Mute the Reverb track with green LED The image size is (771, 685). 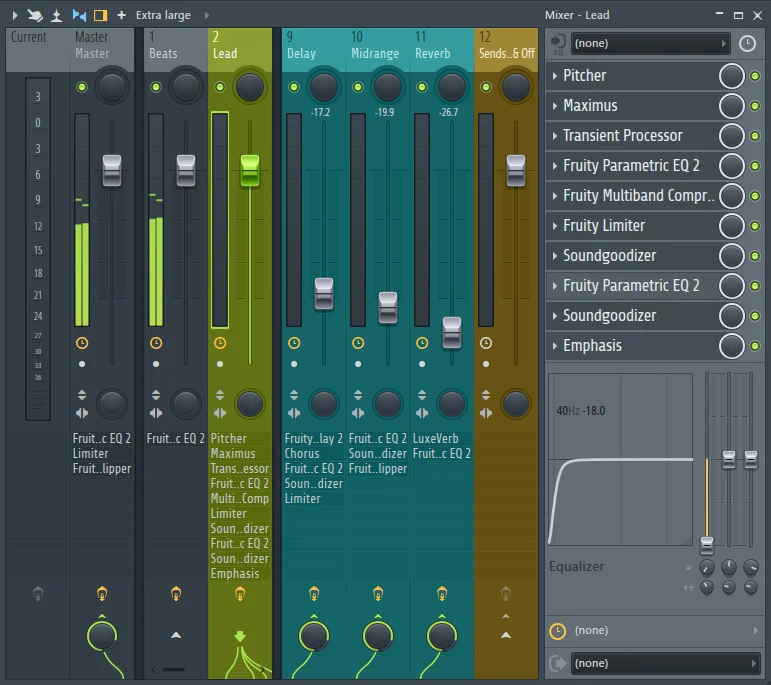[x=422, y=87]
